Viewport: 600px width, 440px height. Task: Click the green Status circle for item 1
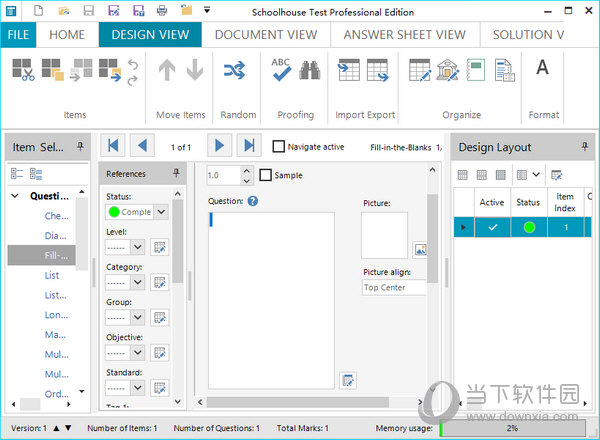coord(529,227)
